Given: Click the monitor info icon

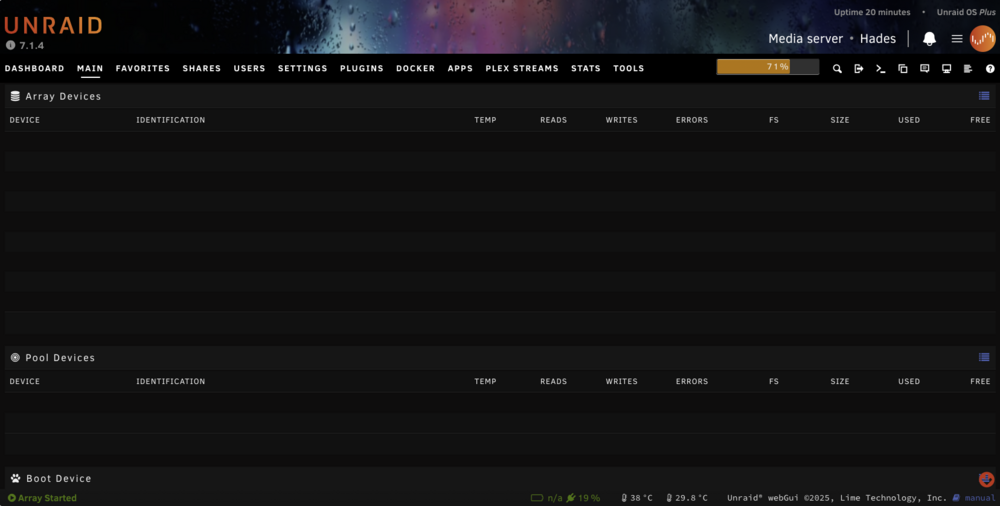Looking at the screenshot, I should pyautogui.click(x=946, y=68).
